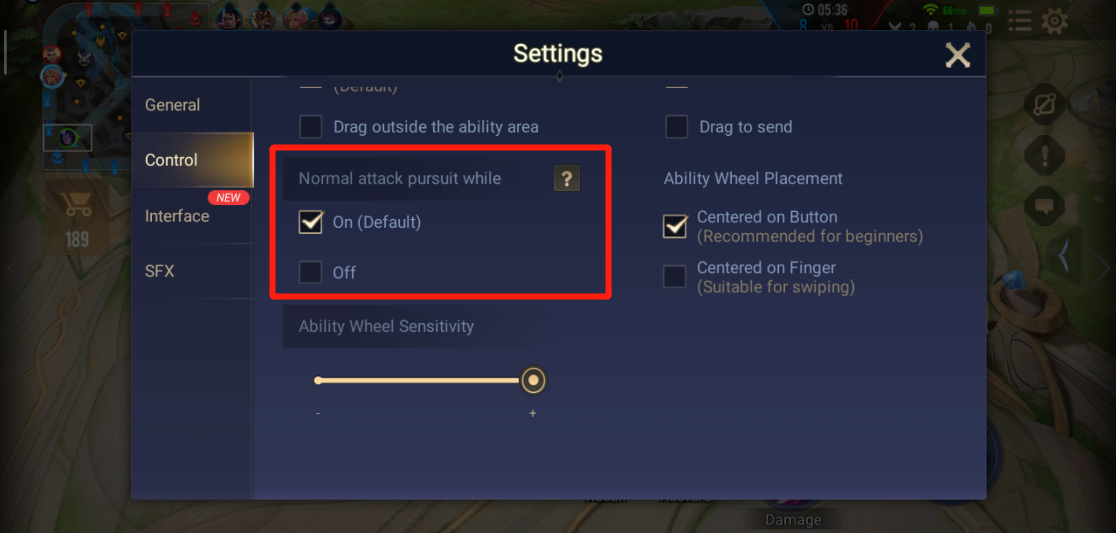The height and width of the screenshot is (533, 1116).
Task: Check Drag outside the ability area
Action: tap(310, 127)
